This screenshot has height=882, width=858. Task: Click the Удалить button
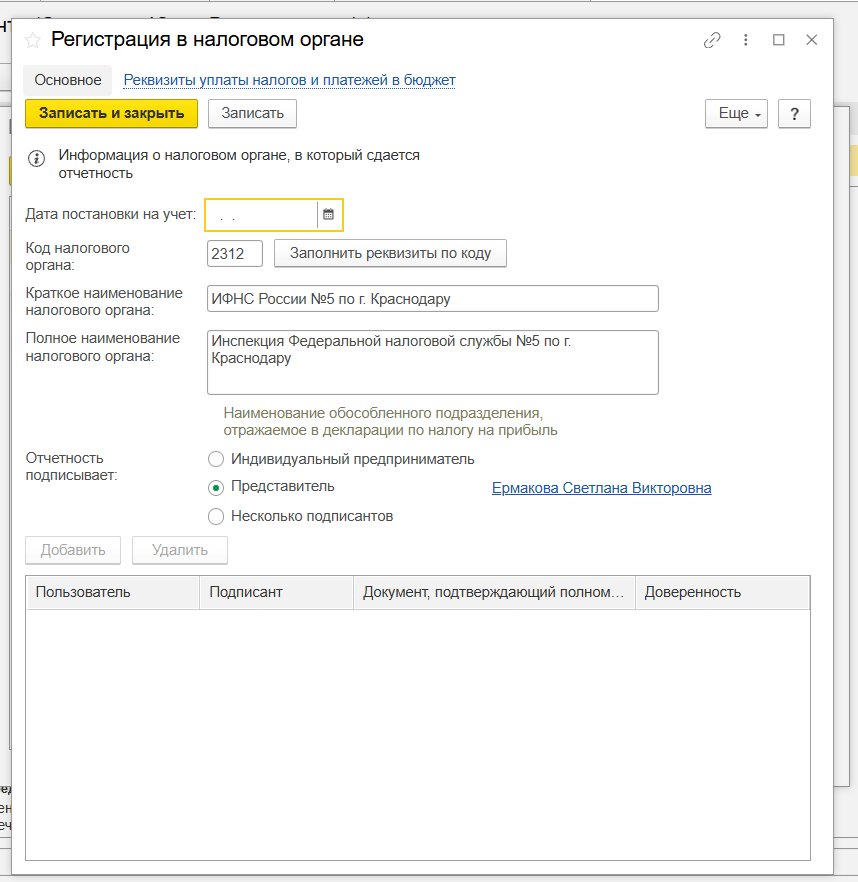pyautogui.click(x=179, y=550)
